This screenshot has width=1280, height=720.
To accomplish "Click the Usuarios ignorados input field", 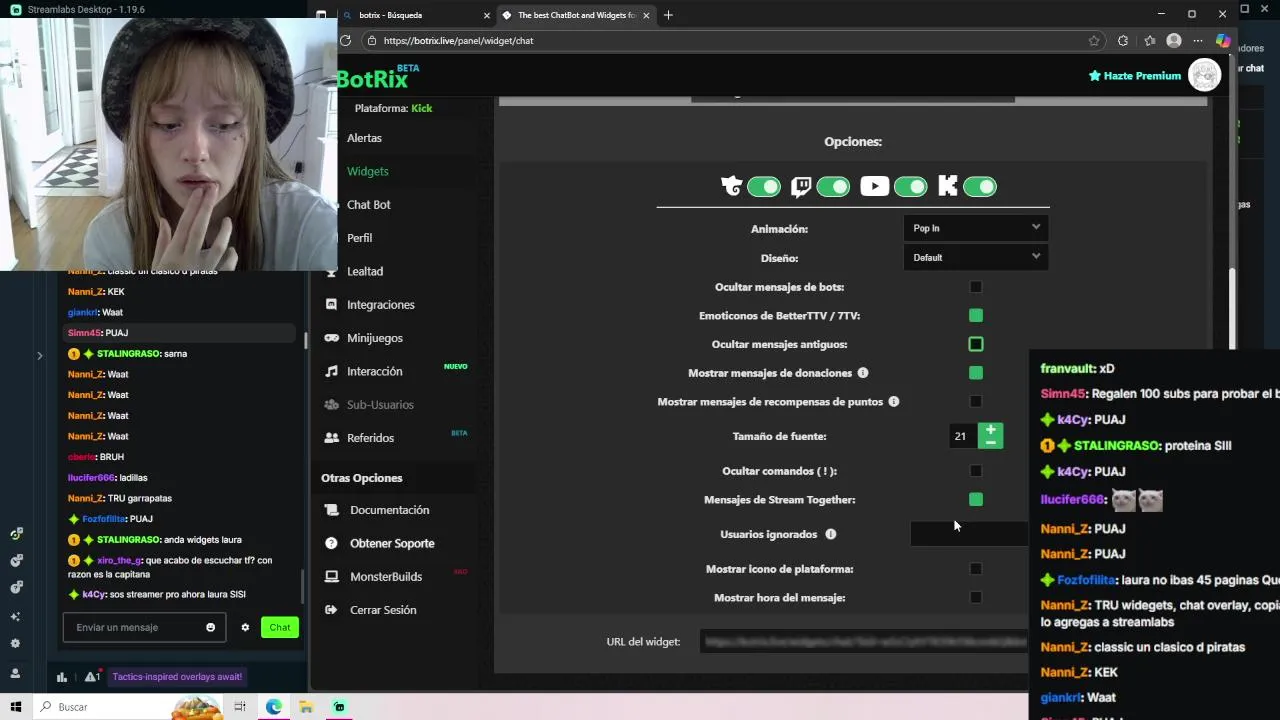I will coord(968,534).
